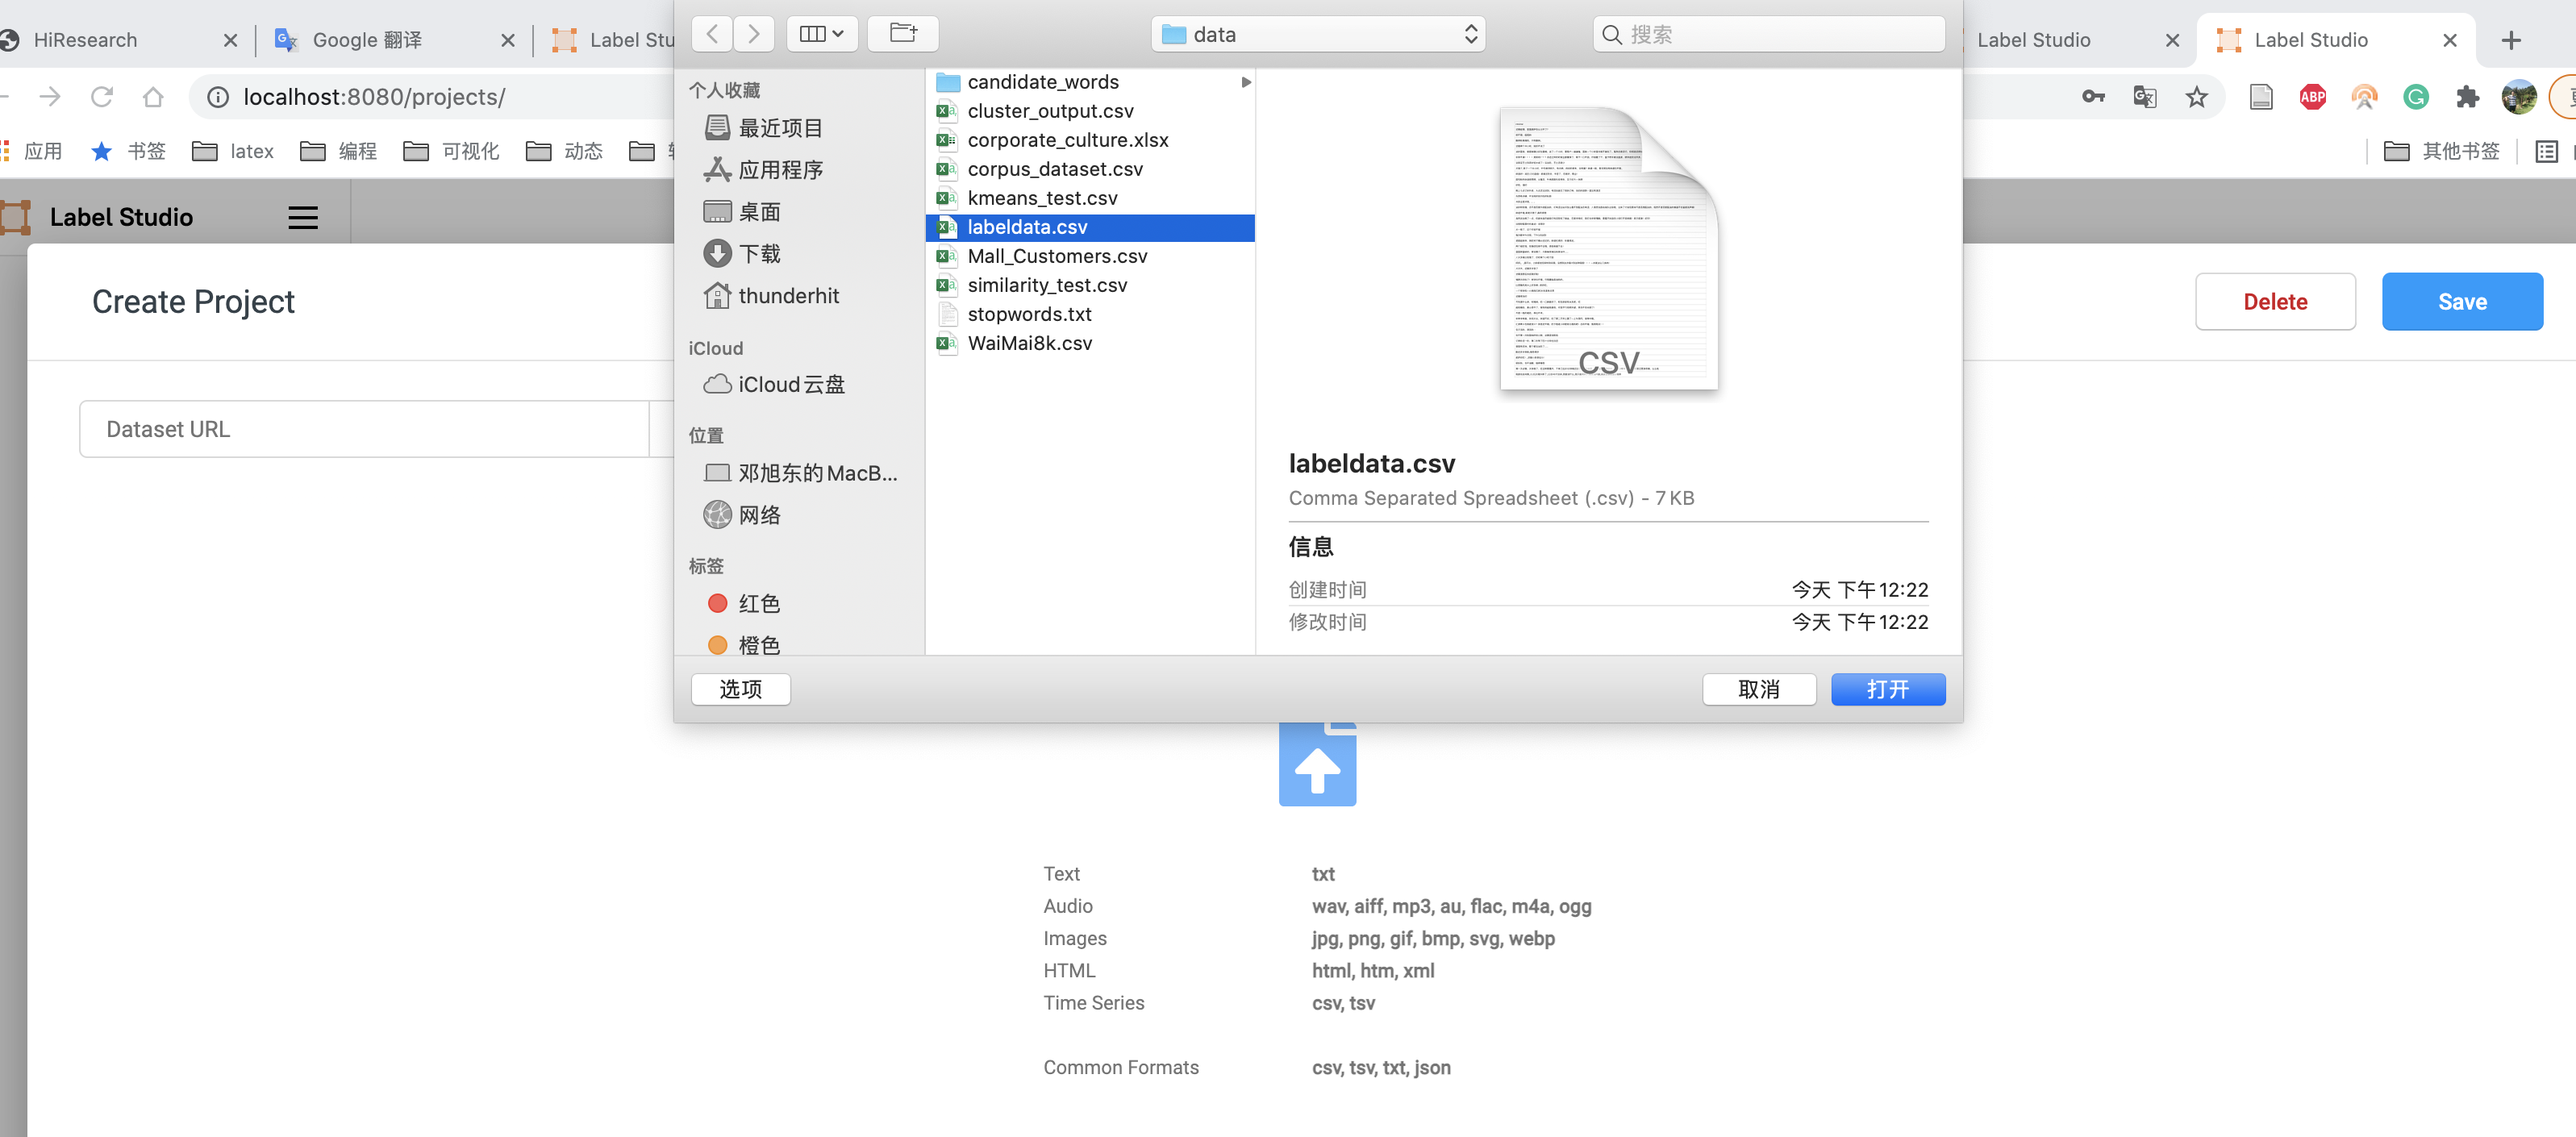Switch to the Google 翻译 tab
The image size is (2576, 1137).
366,40
